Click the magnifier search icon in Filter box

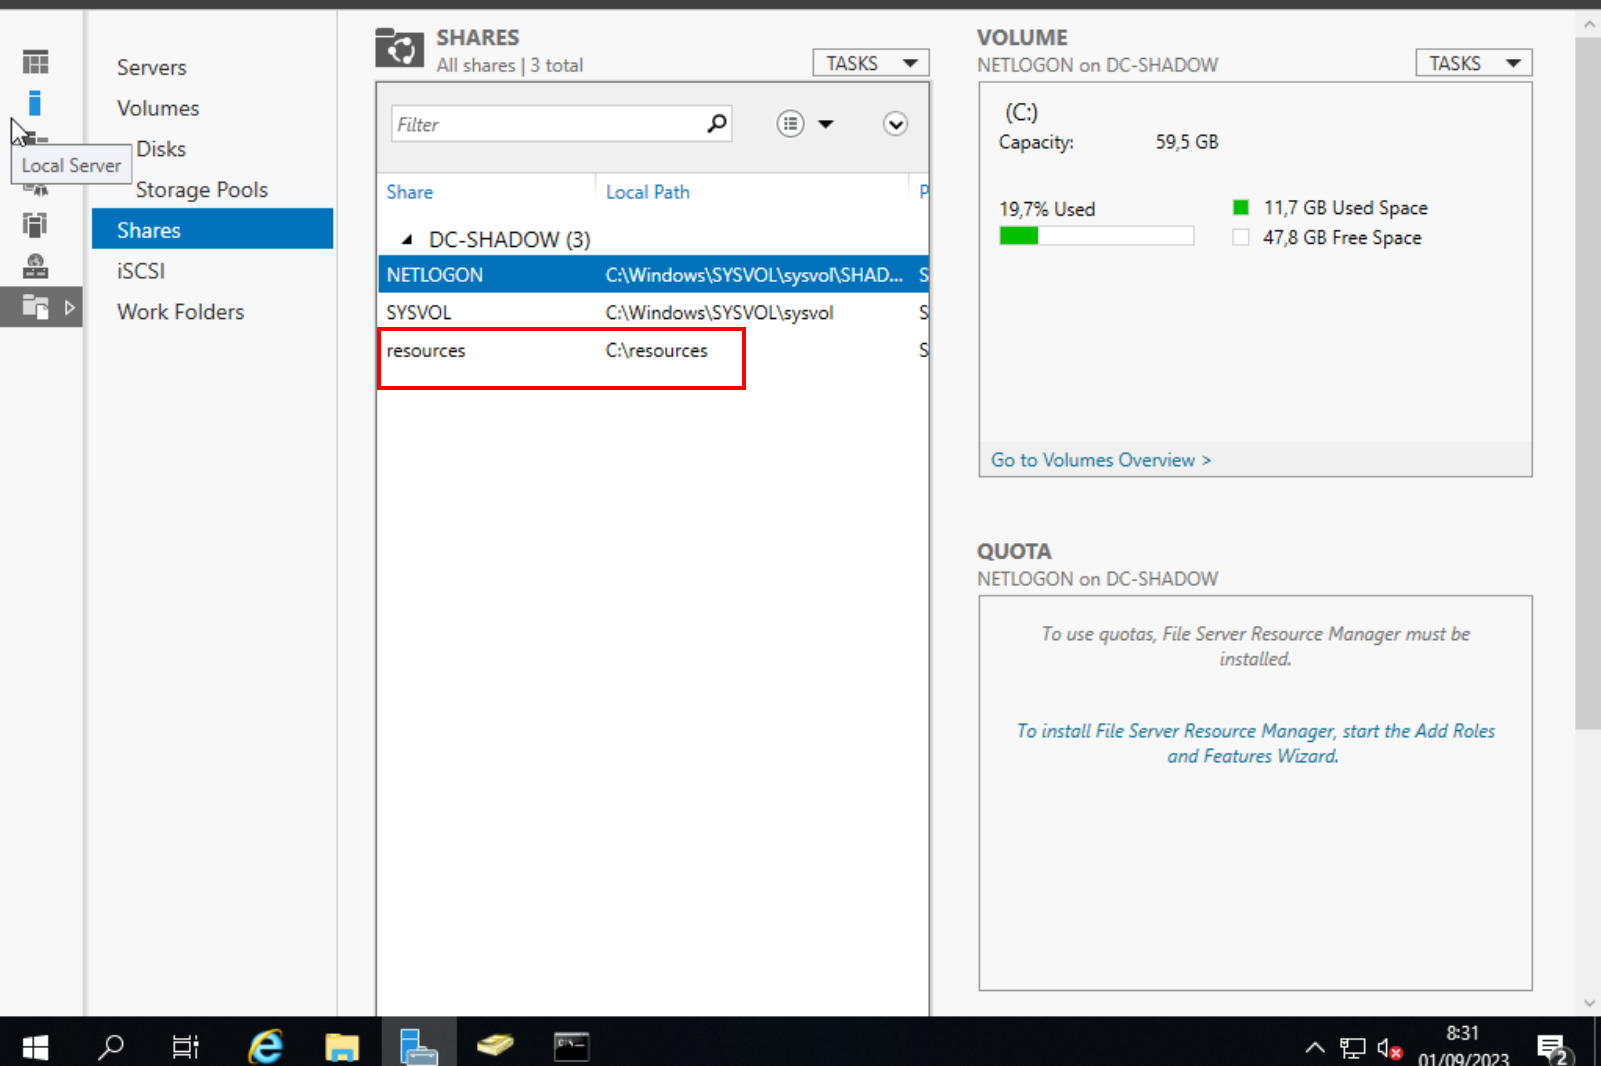coord(716,124)
